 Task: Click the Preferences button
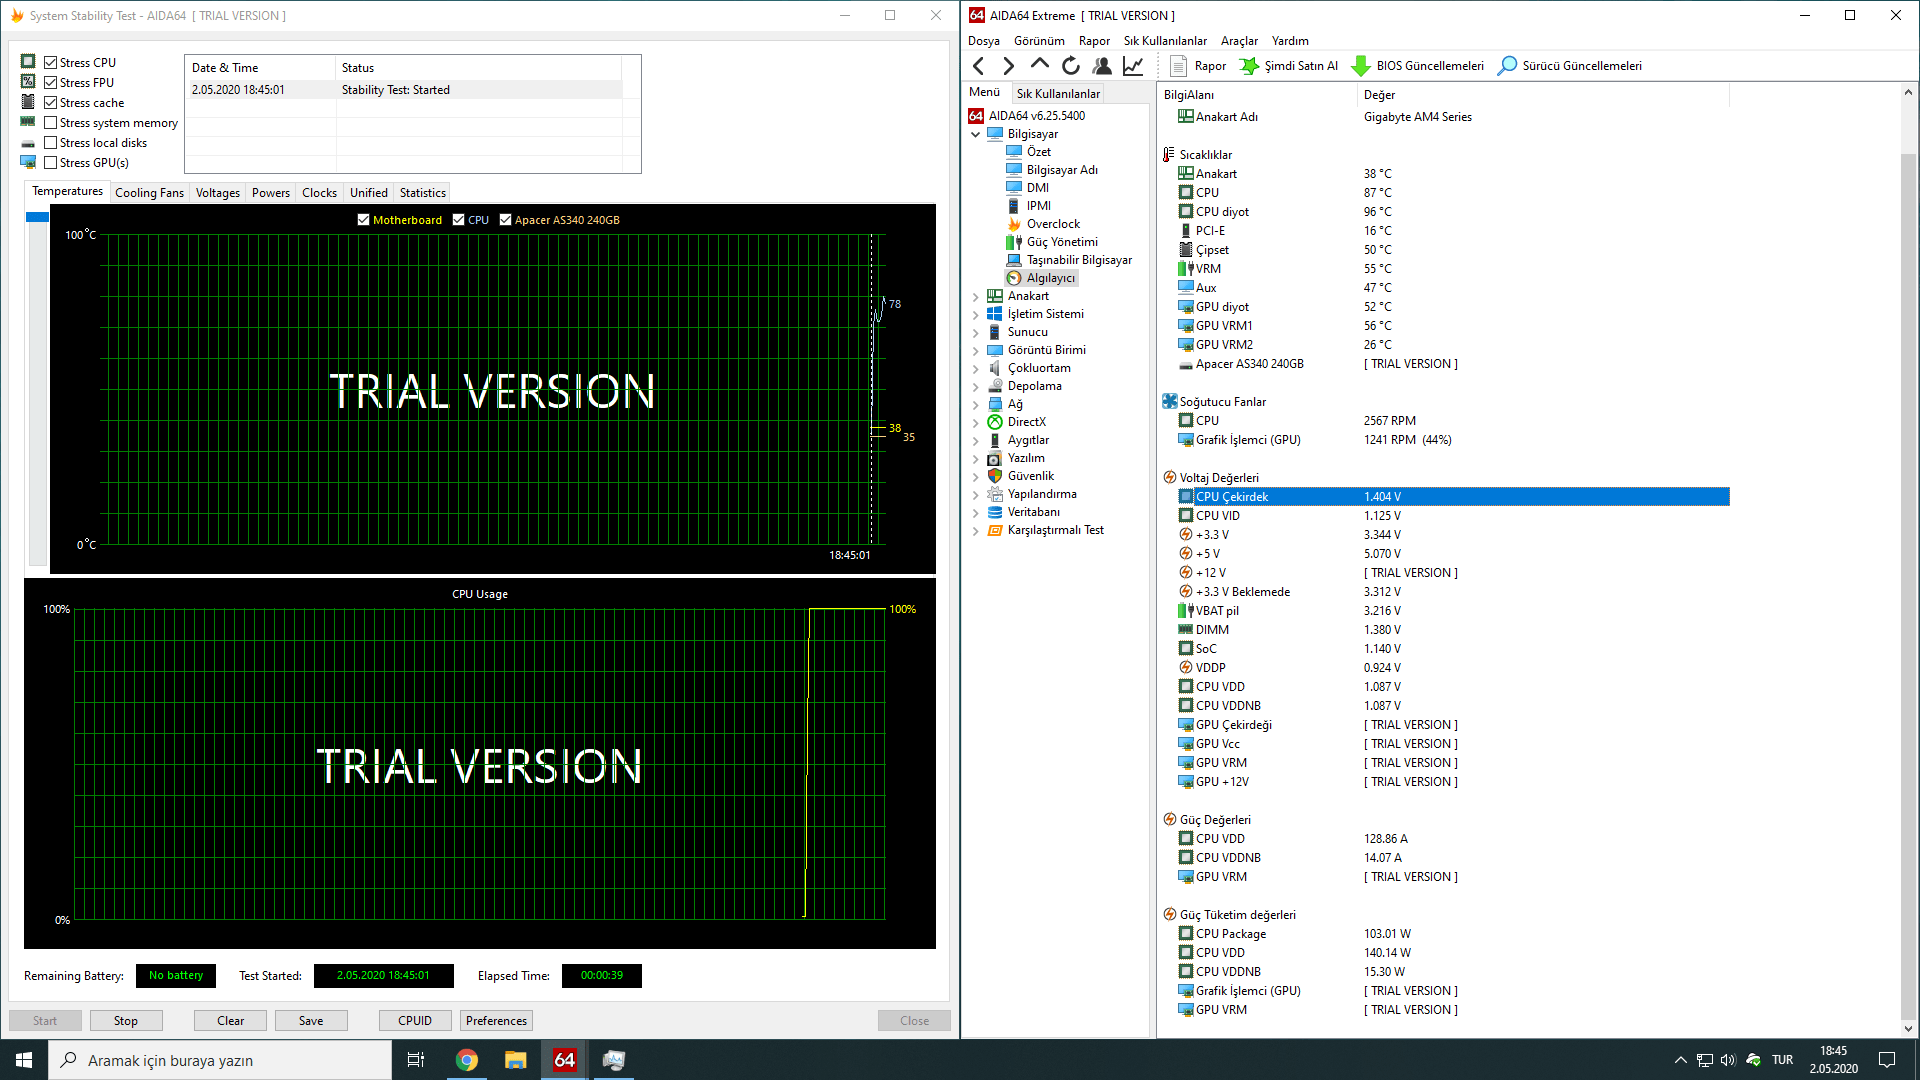pyautogui.click(x=496, y=1021)
